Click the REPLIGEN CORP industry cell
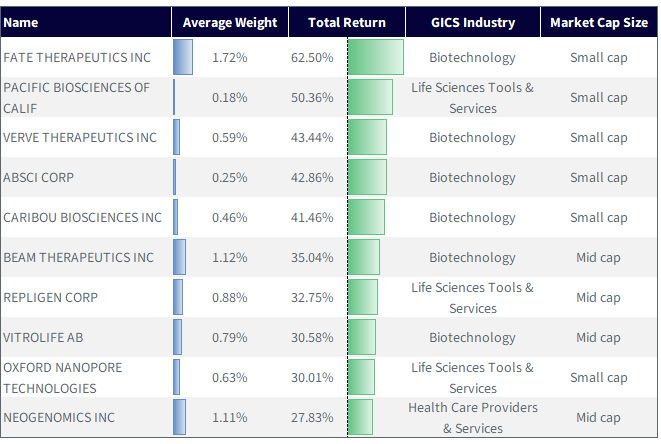Image resolution: width=661 pixels, height=444 pixels. [473, 298]
